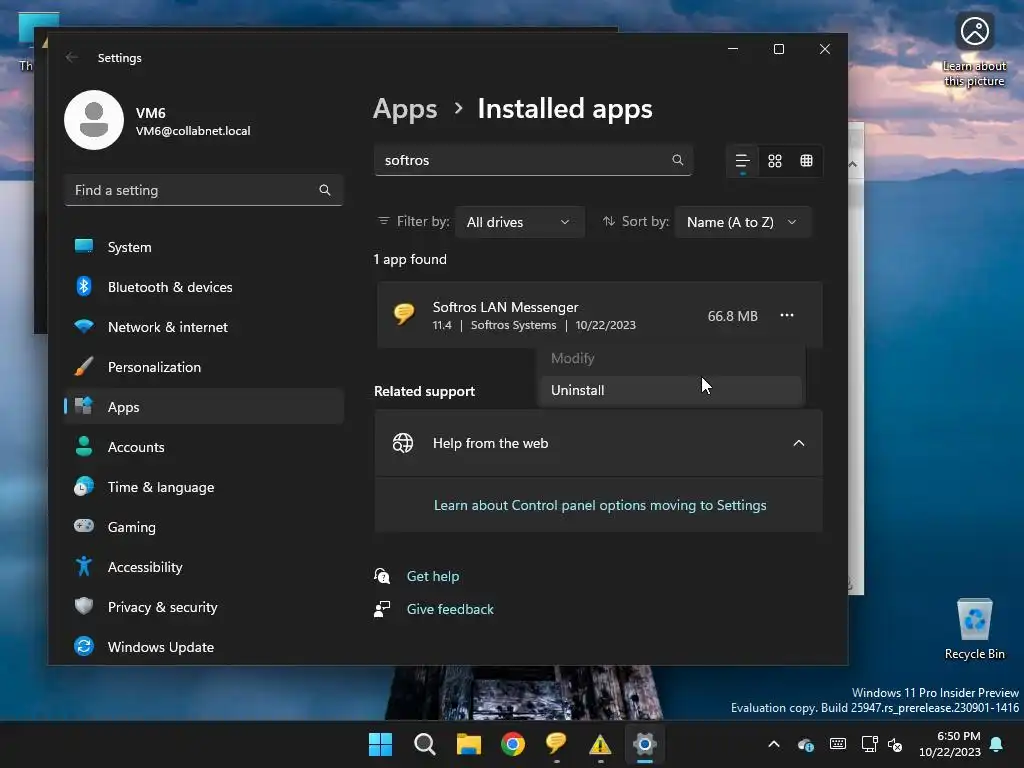Click the network icon in system tray

(x=869, y=744)
